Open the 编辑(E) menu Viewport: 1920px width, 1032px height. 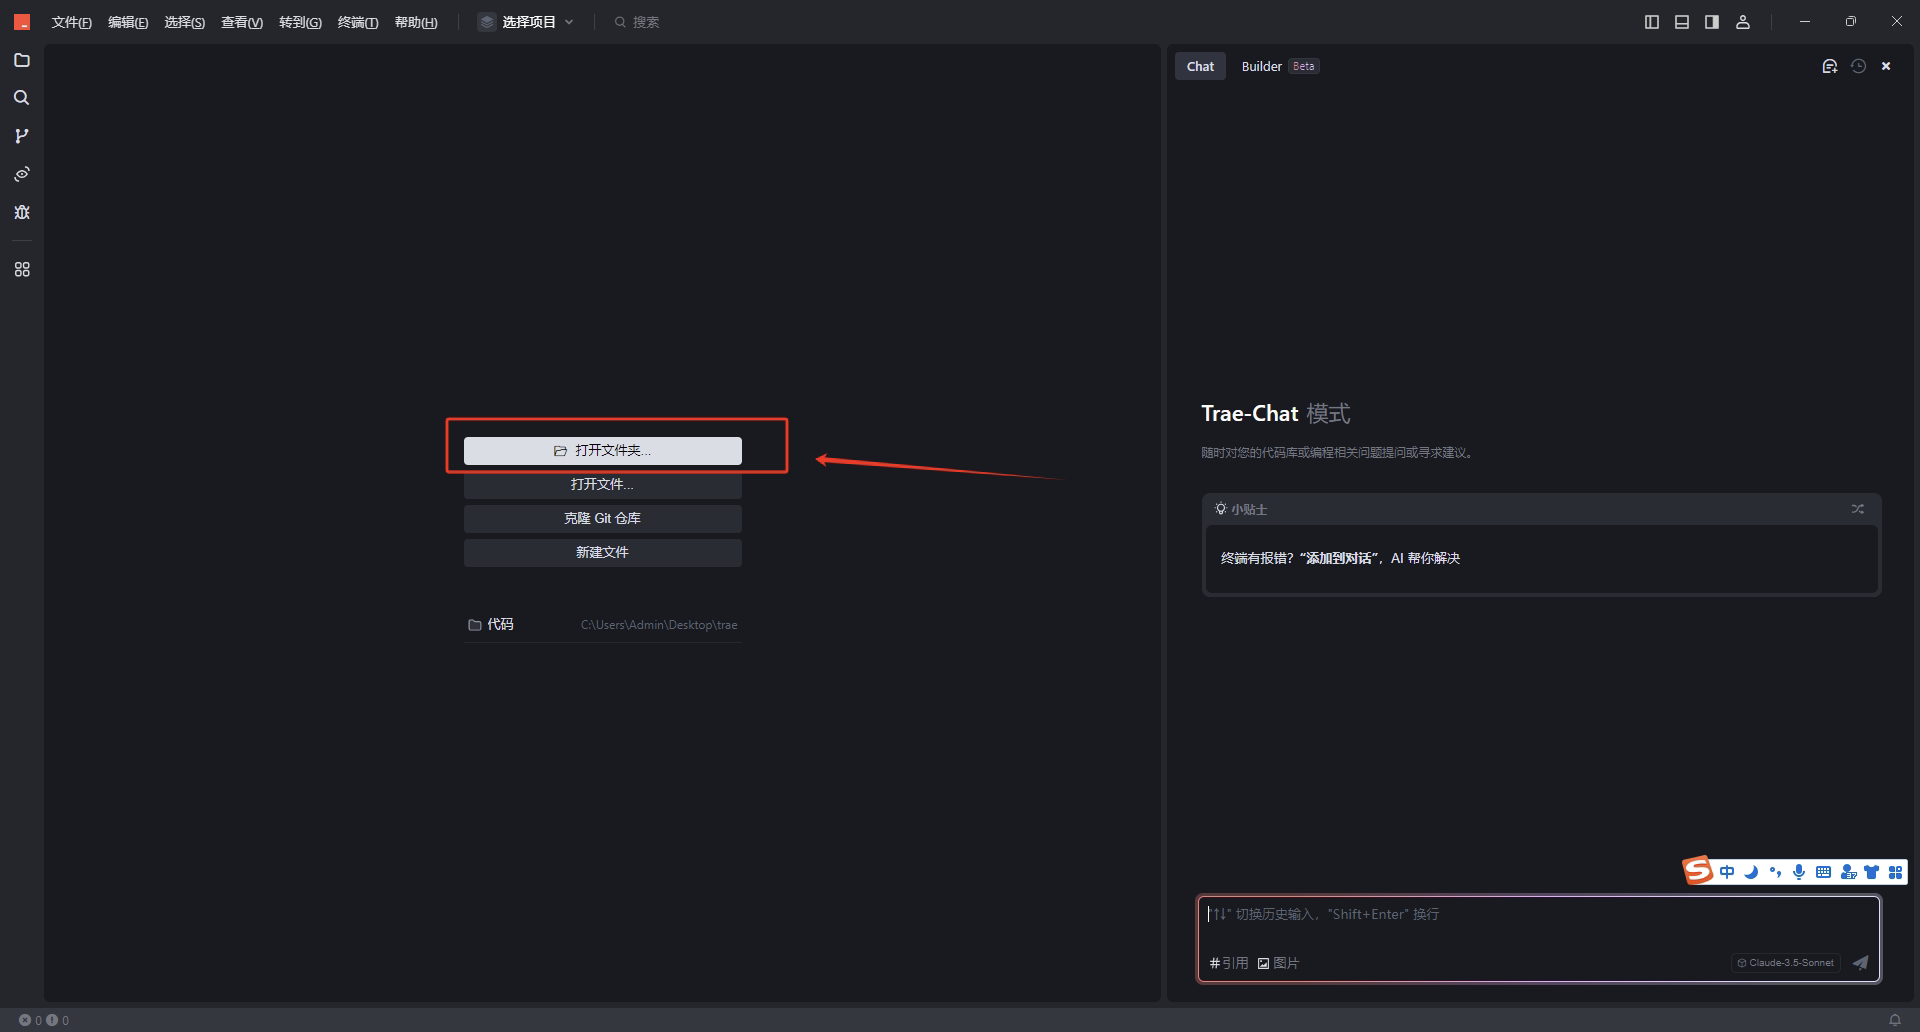(128, 22)
